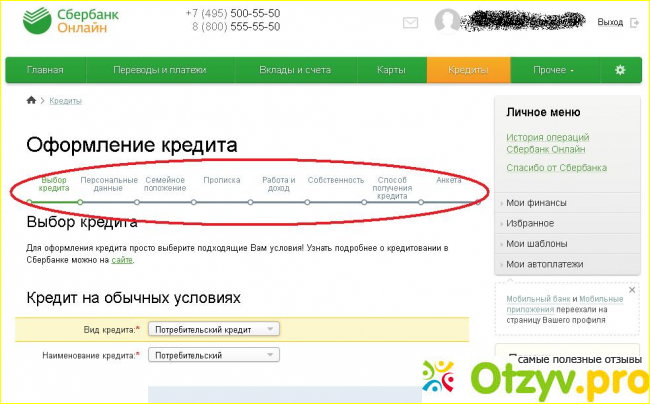
Task: Expand the Избранное section
Action: click(529, 223)
